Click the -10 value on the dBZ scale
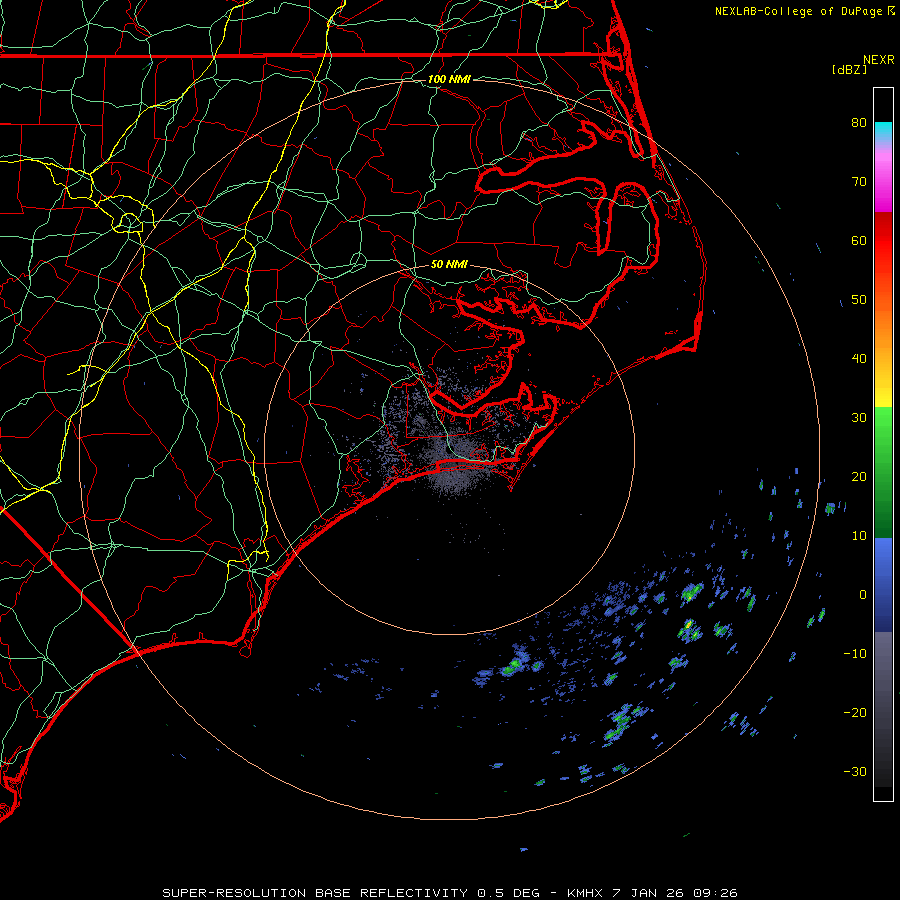The width and height of the screenshot is (900, 900). [855, 654]
